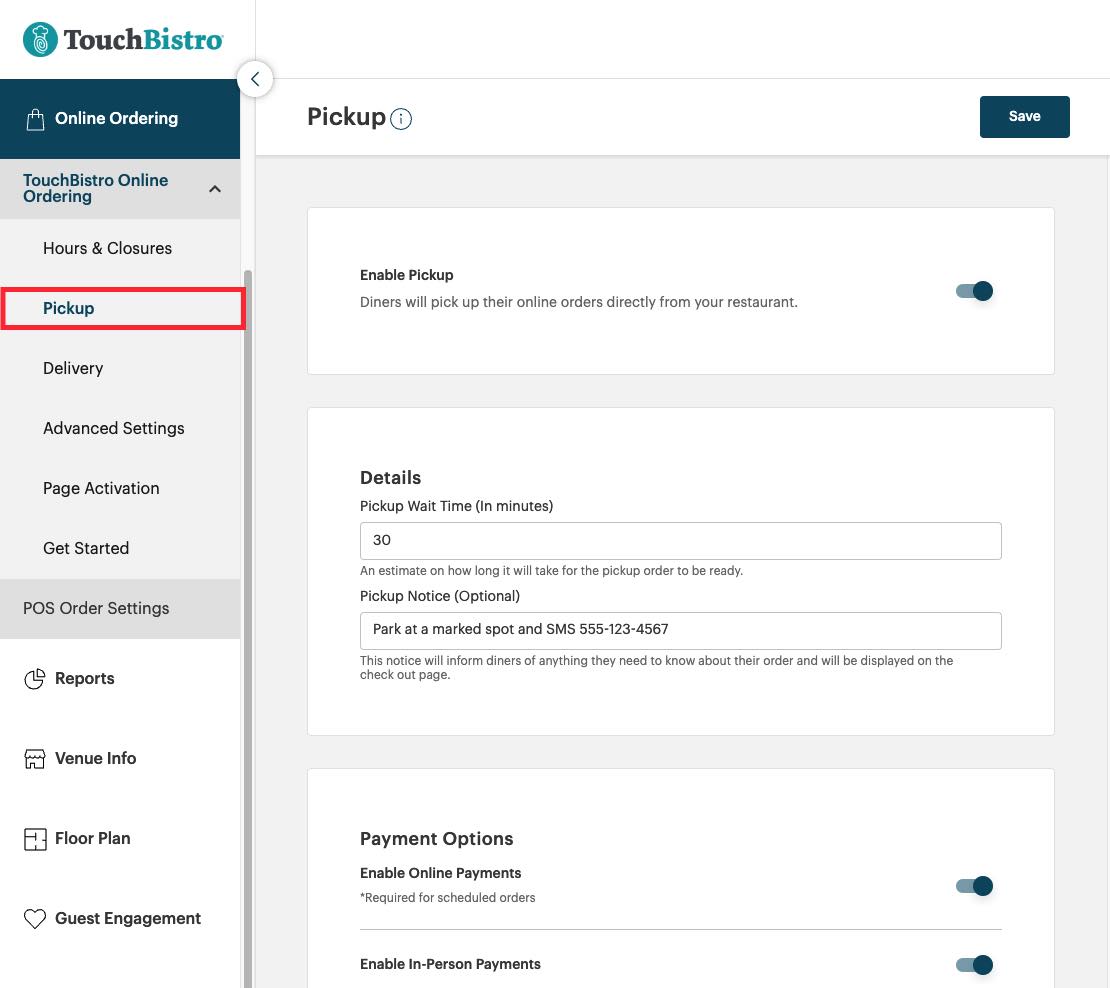Select the Floor Plan icon
Viewport: 1110px width, 988px height.
point(35,838)
